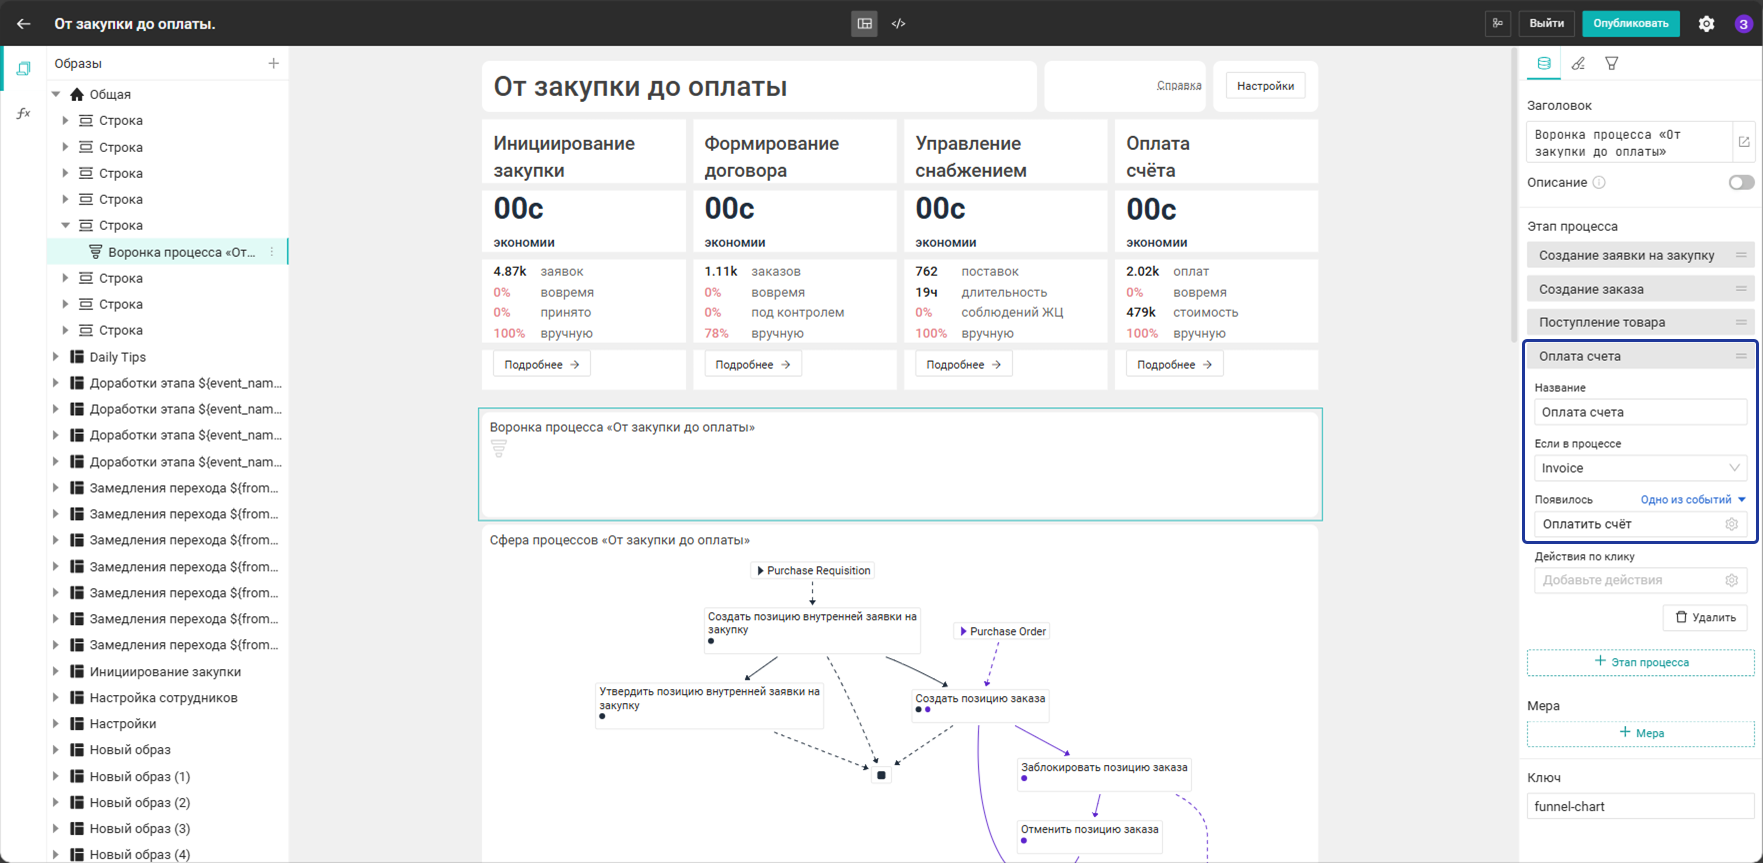Click the Удалить button

pyautogui.click(x=1705, y=617)
